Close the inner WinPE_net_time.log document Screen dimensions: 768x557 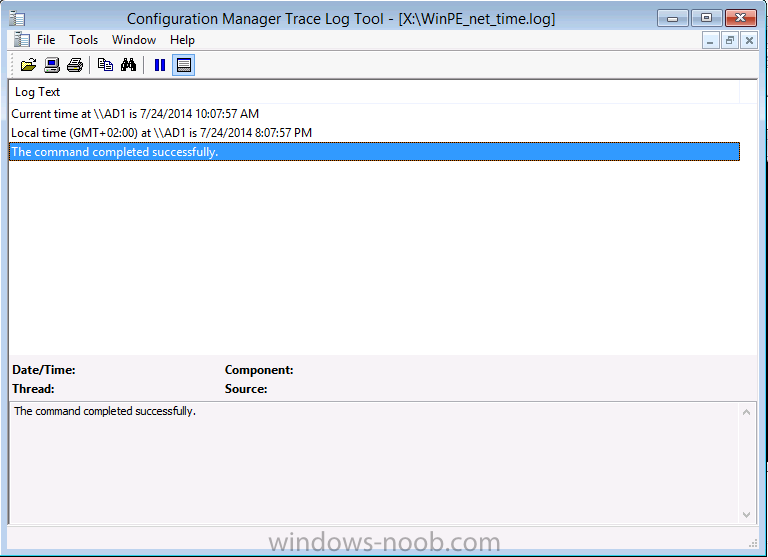tap(749, 40)
